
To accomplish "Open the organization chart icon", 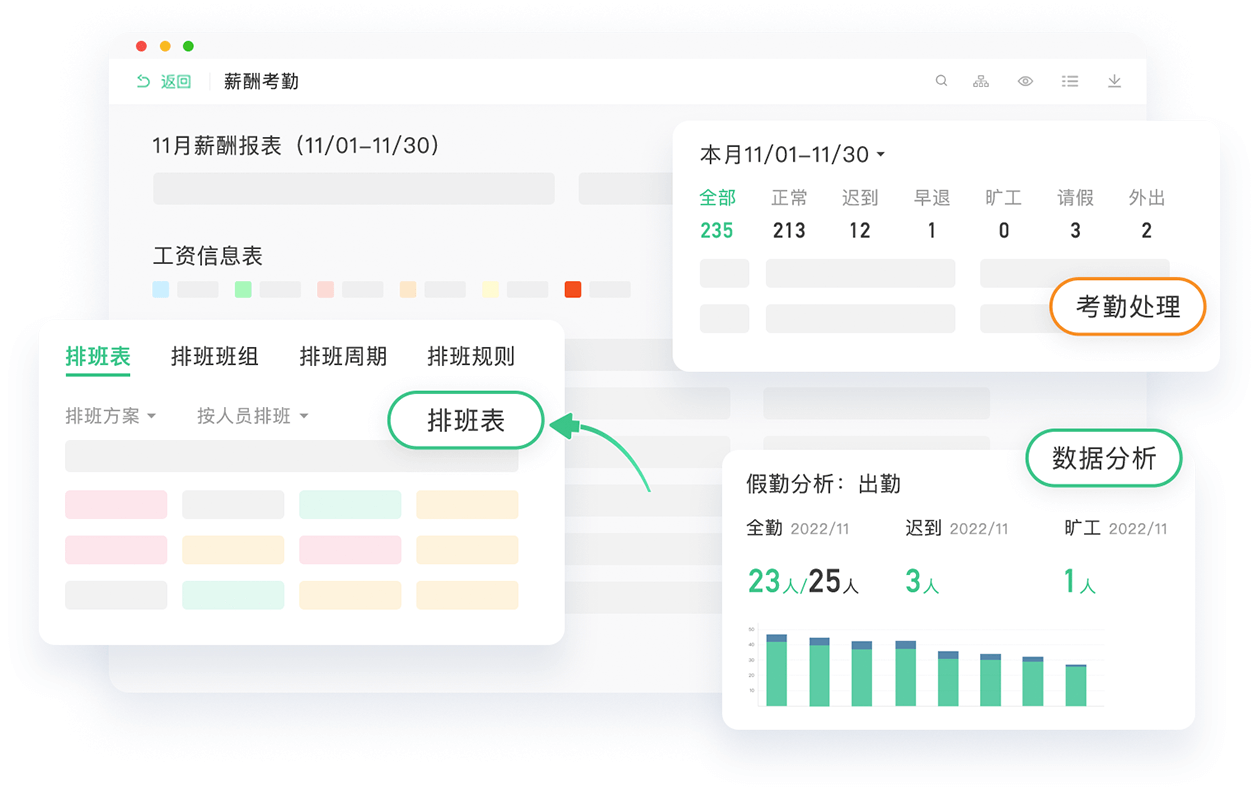I will click(x=981, y=81).
